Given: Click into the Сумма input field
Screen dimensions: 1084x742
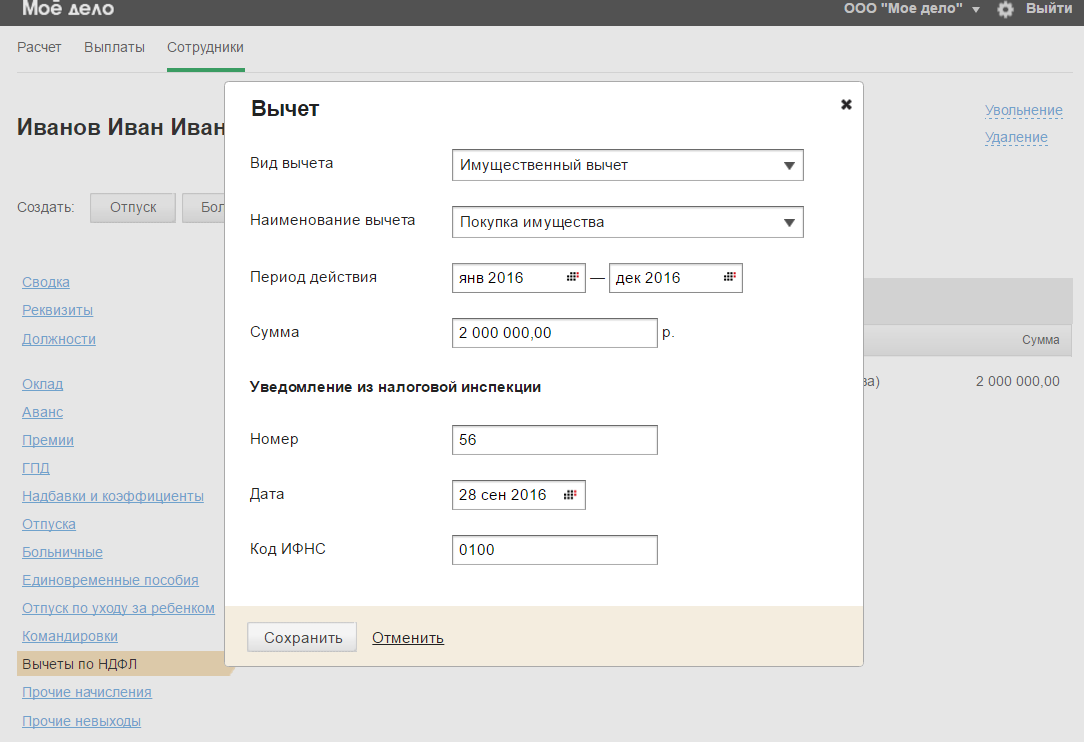Looking at the screenshot, I should (554, 333).
